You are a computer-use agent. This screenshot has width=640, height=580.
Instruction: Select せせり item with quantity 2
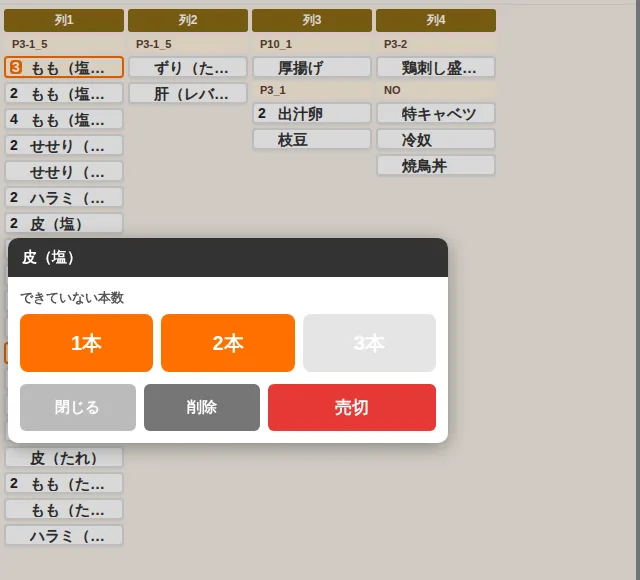point(64,146)
